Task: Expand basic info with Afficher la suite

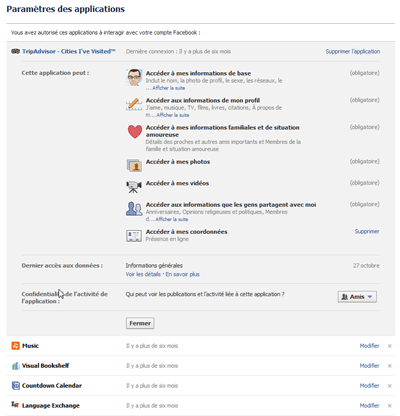Action: (169, 88)
